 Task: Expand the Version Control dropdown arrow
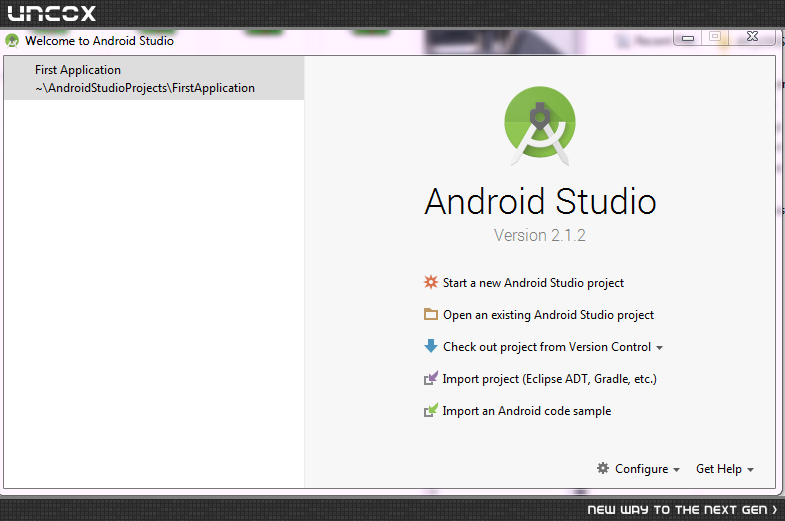click(659, 348)
